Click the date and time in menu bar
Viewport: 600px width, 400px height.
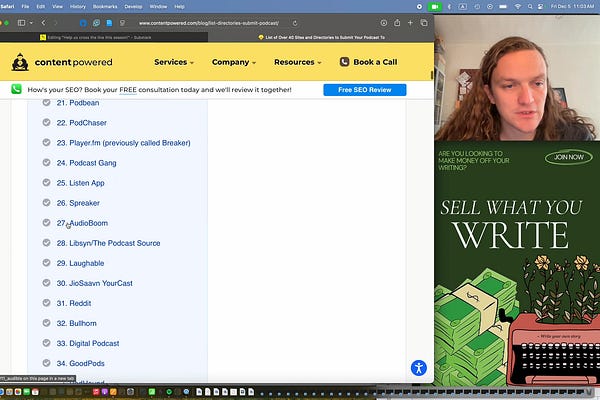tap(572, 7)
